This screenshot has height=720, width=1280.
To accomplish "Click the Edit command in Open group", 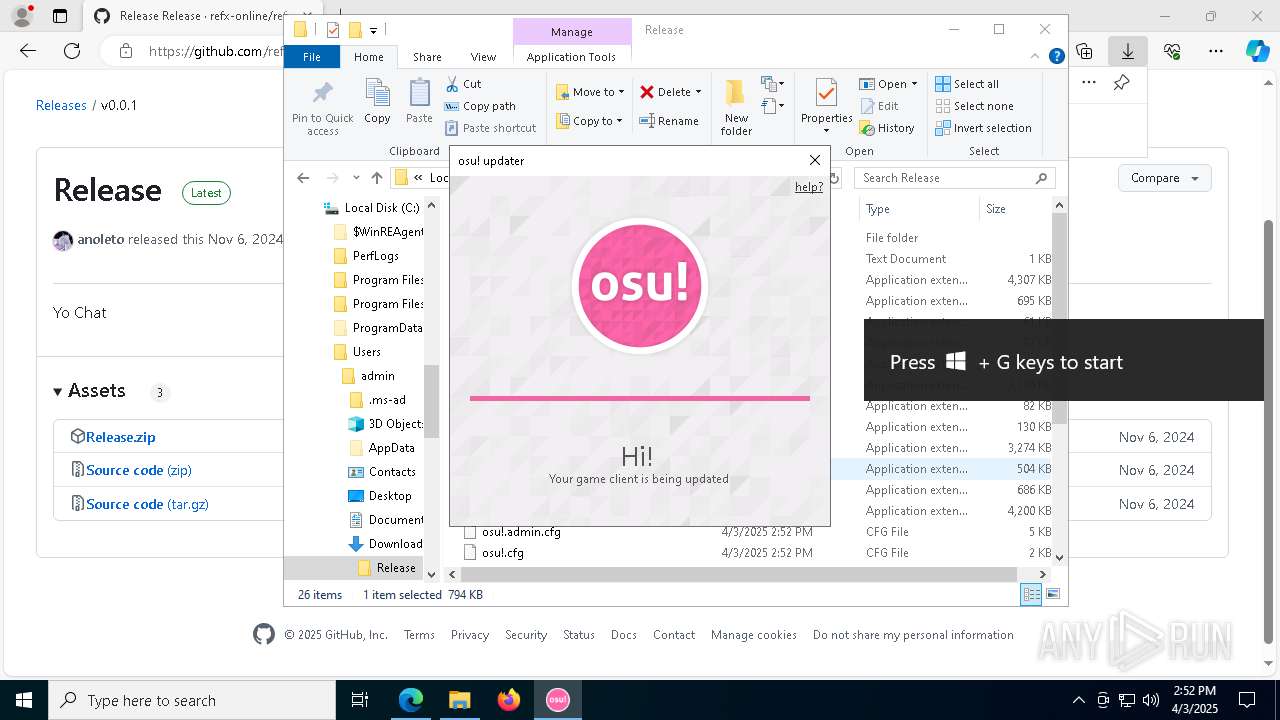I will point(878,106).
